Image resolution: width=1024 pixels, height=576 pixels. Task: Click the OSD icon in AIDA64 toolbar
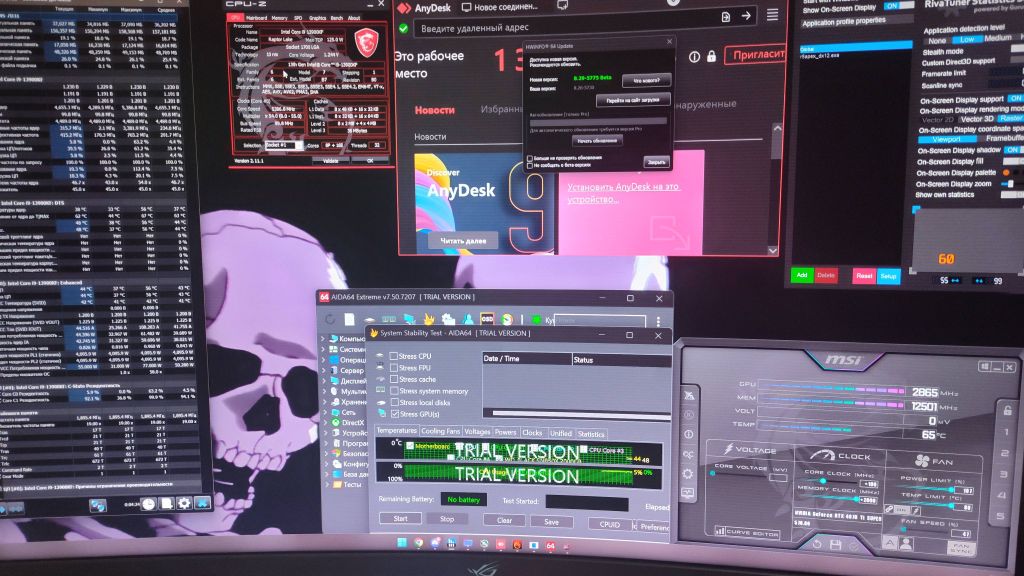[487, 319]
